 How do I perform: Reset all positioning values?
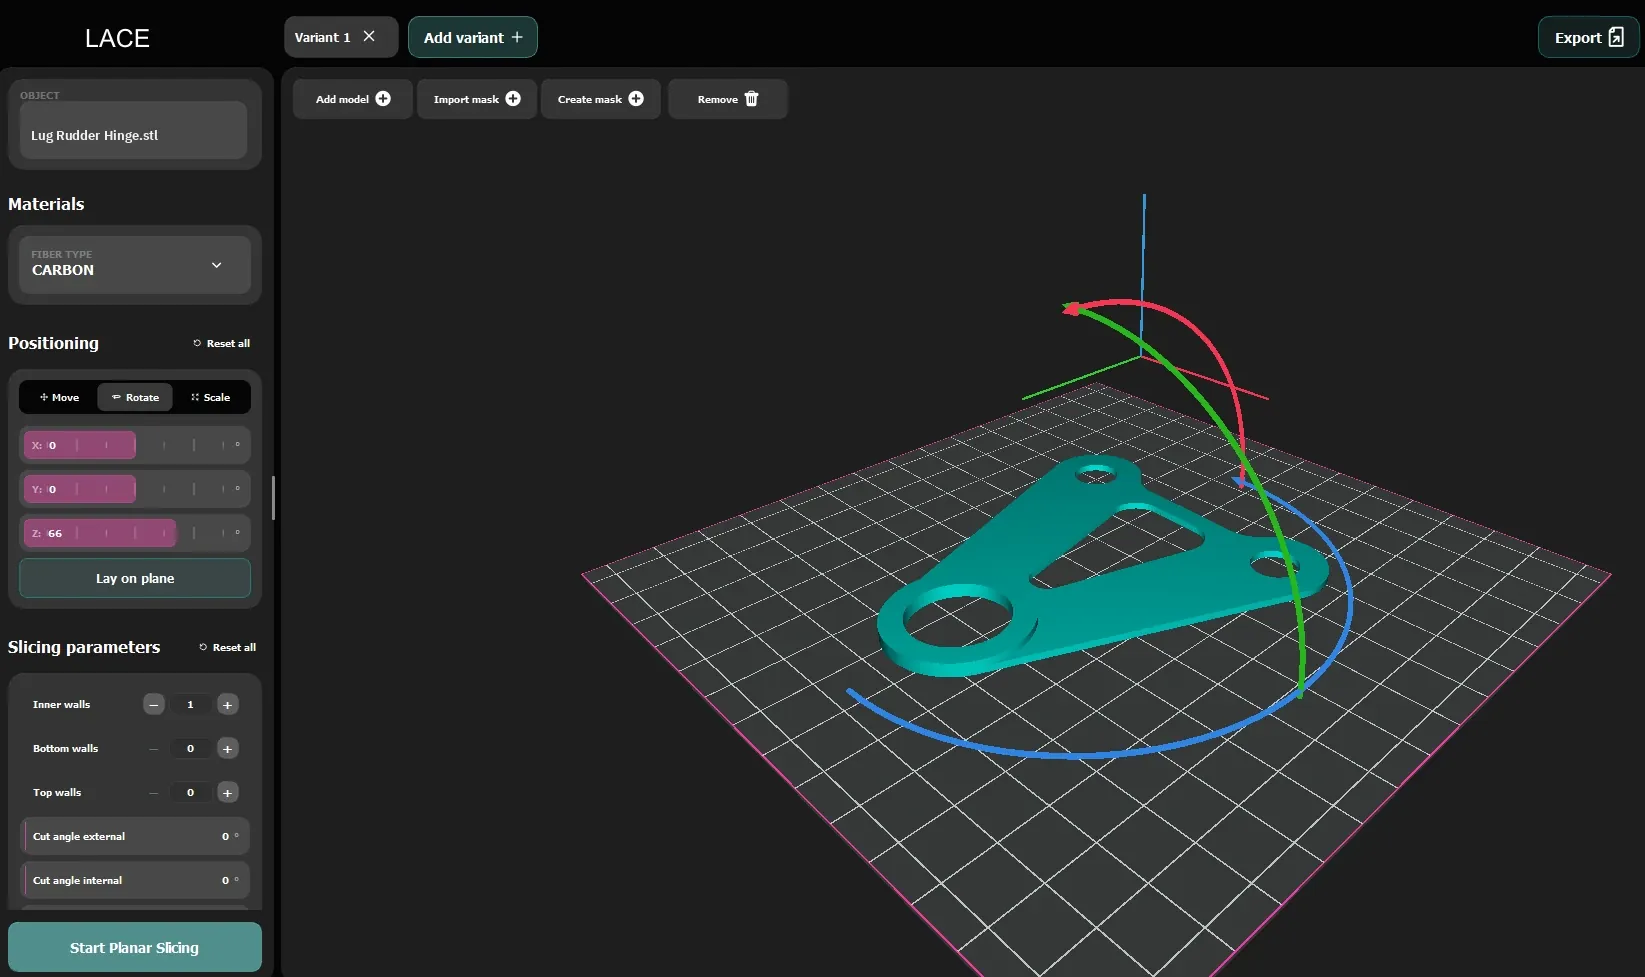tap(222, 343)
